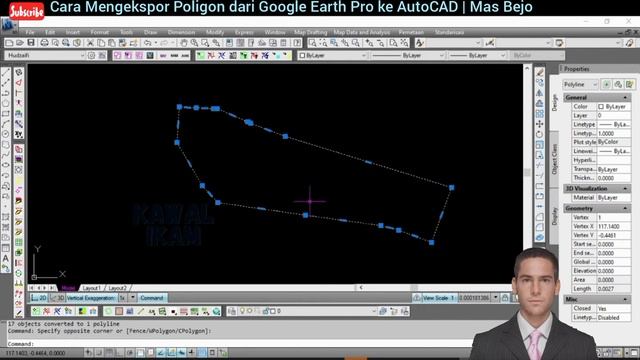Open the Pemetaan menu
This screenshot has width=640, height=360.
pos(411,32)
